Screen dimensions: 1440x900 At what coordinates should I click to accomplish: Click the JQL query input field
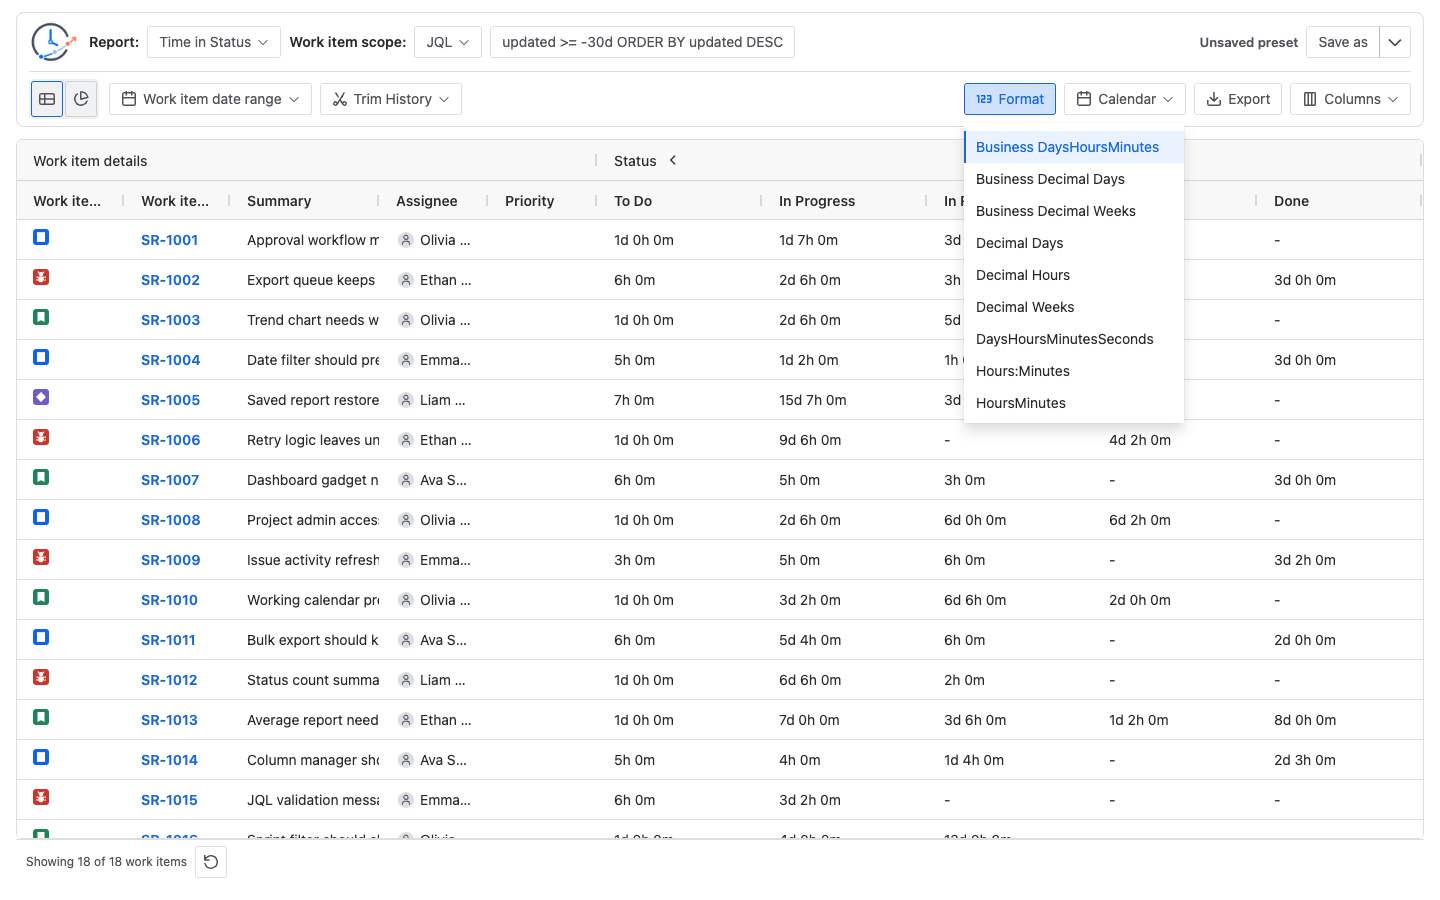[x=642, y=42]
